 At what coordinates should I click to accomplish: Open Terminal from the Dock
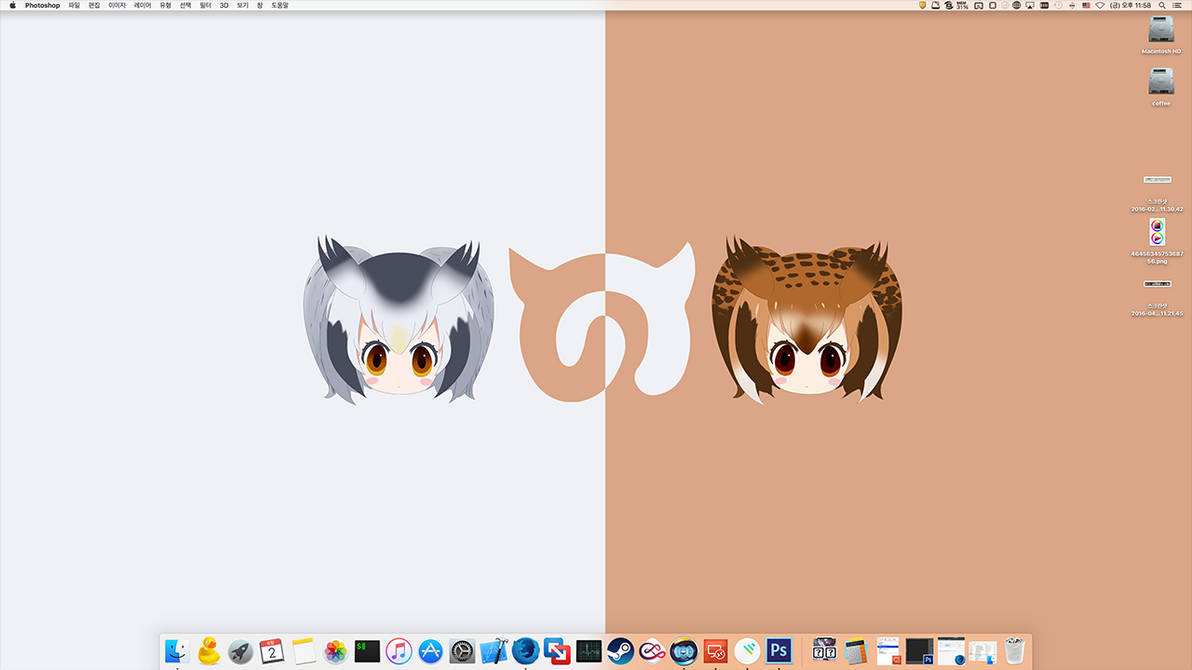click(367, 651)
